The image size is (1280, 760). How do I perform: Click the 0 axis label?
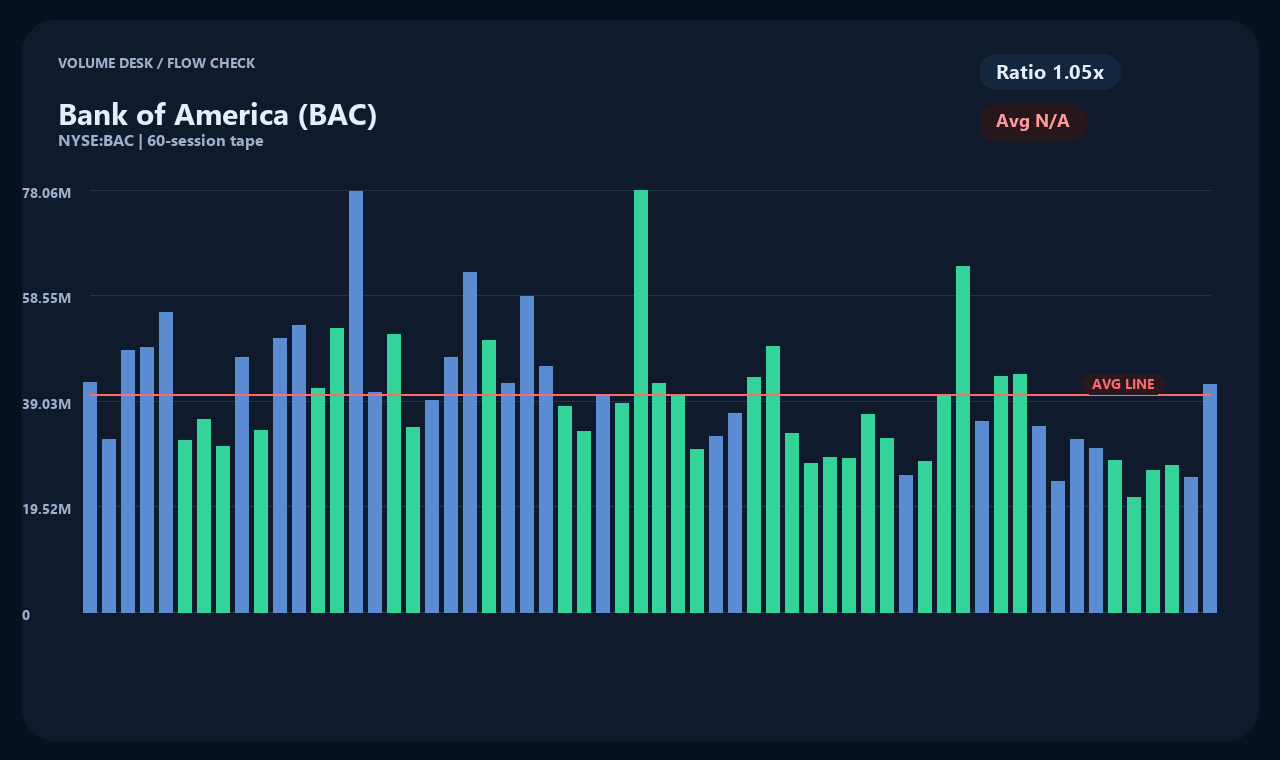(x=26, y=615)
